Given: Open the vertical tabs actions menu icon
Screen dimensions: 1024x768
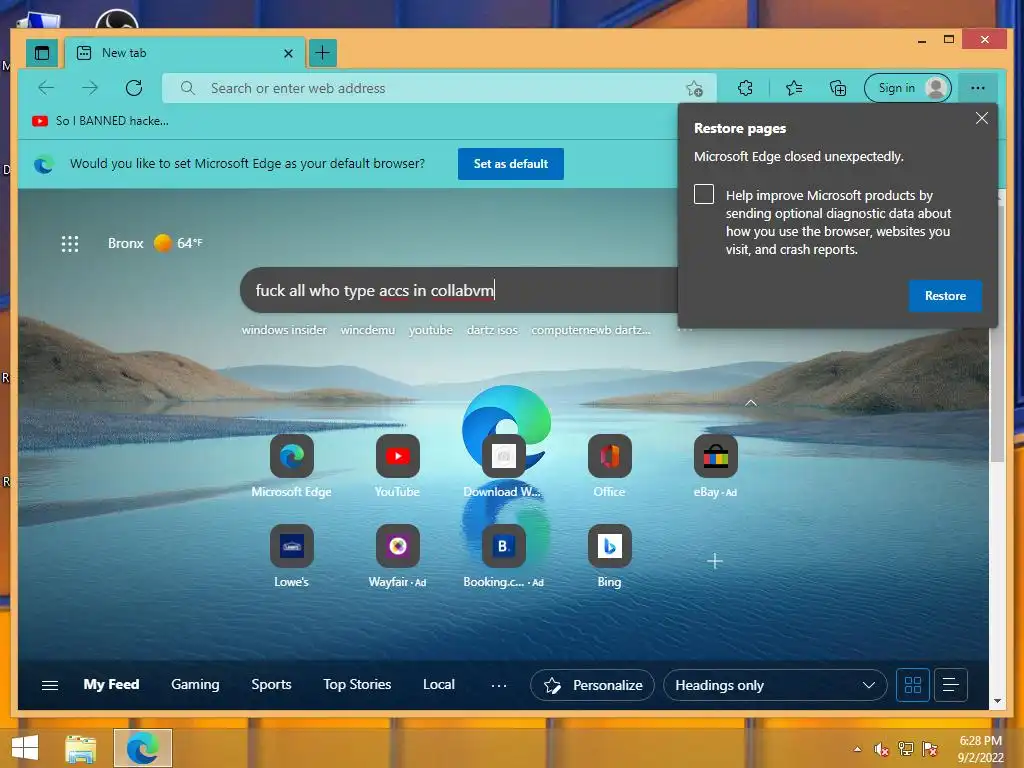Looking at the screenshot, I should [42, 53].
